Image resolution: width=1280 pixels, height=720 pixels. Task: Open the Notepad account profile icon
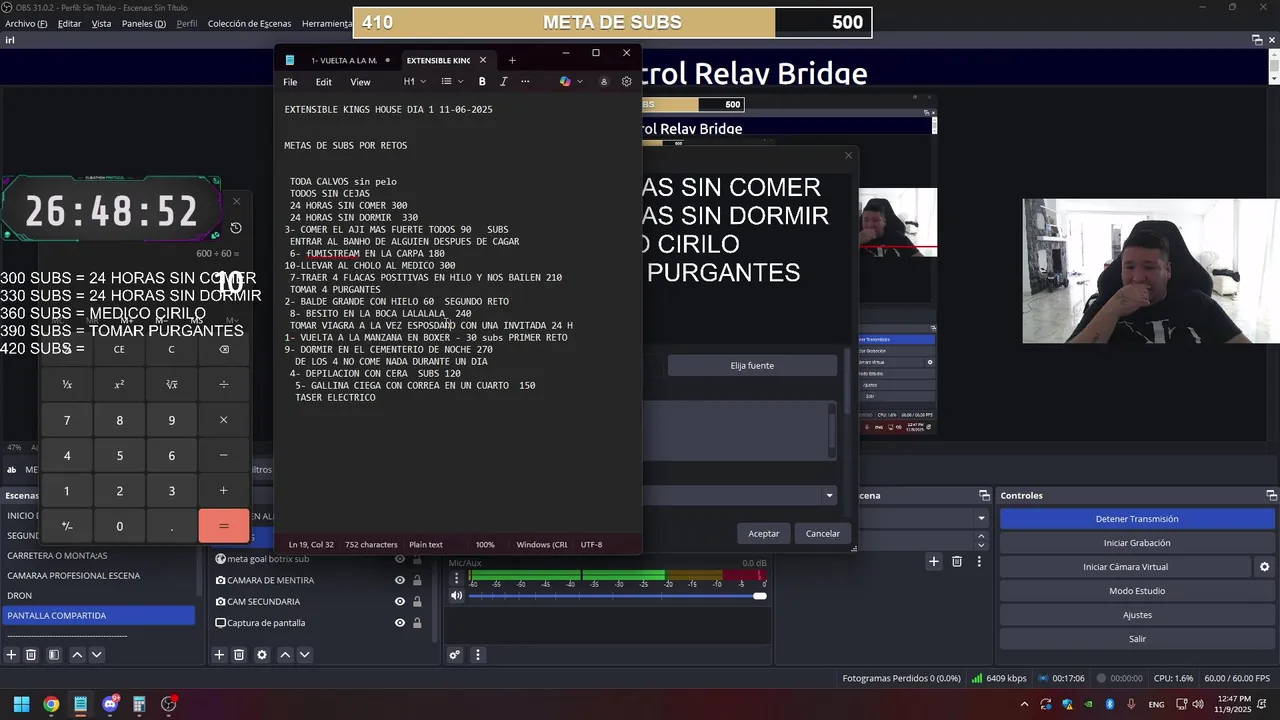tap(604, 82)
